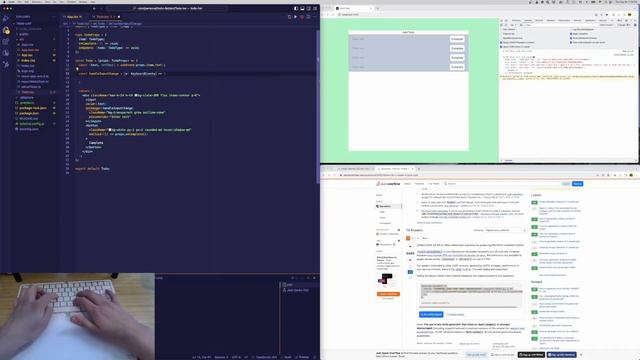Click the code-action lightbulb in the editor gutter
Screen dimensions: 640x360
click(x=77, y=69)
